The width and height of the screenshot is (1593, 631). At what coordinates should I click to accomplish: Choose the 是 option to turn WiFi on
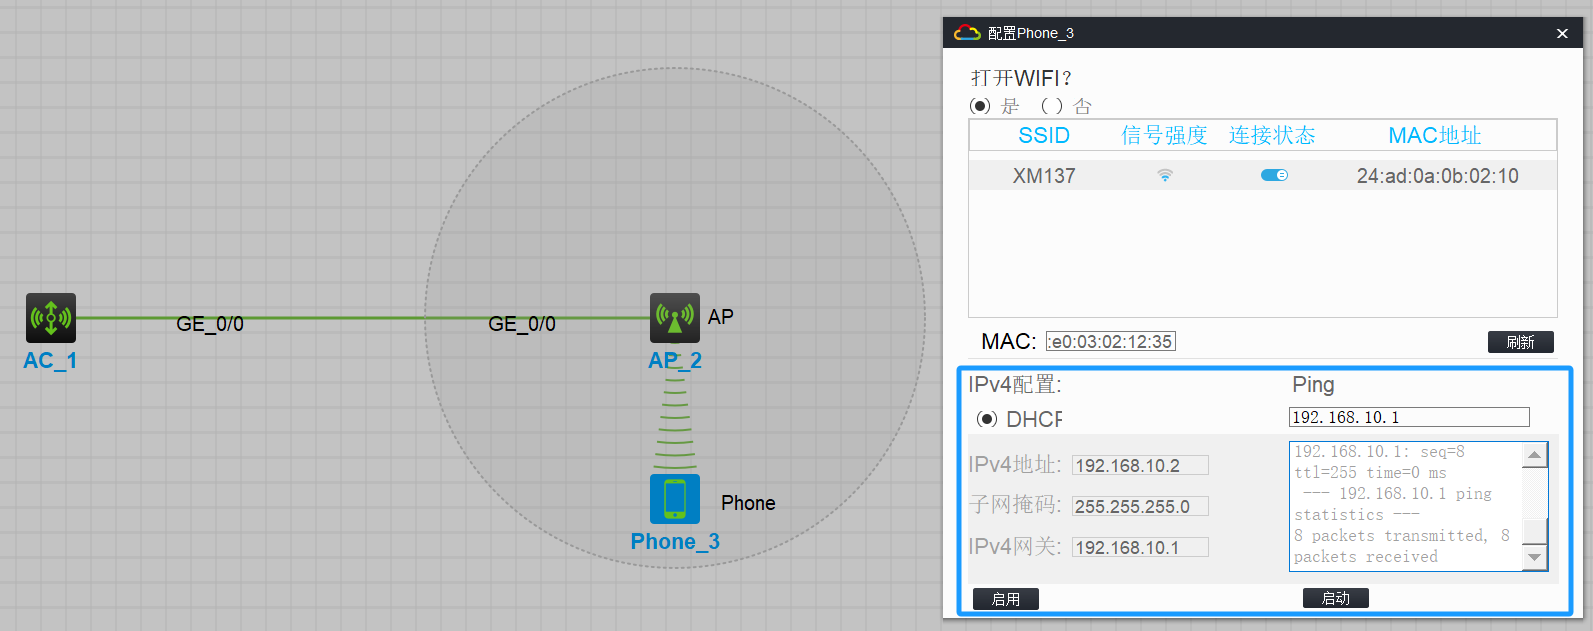[981, 106]
